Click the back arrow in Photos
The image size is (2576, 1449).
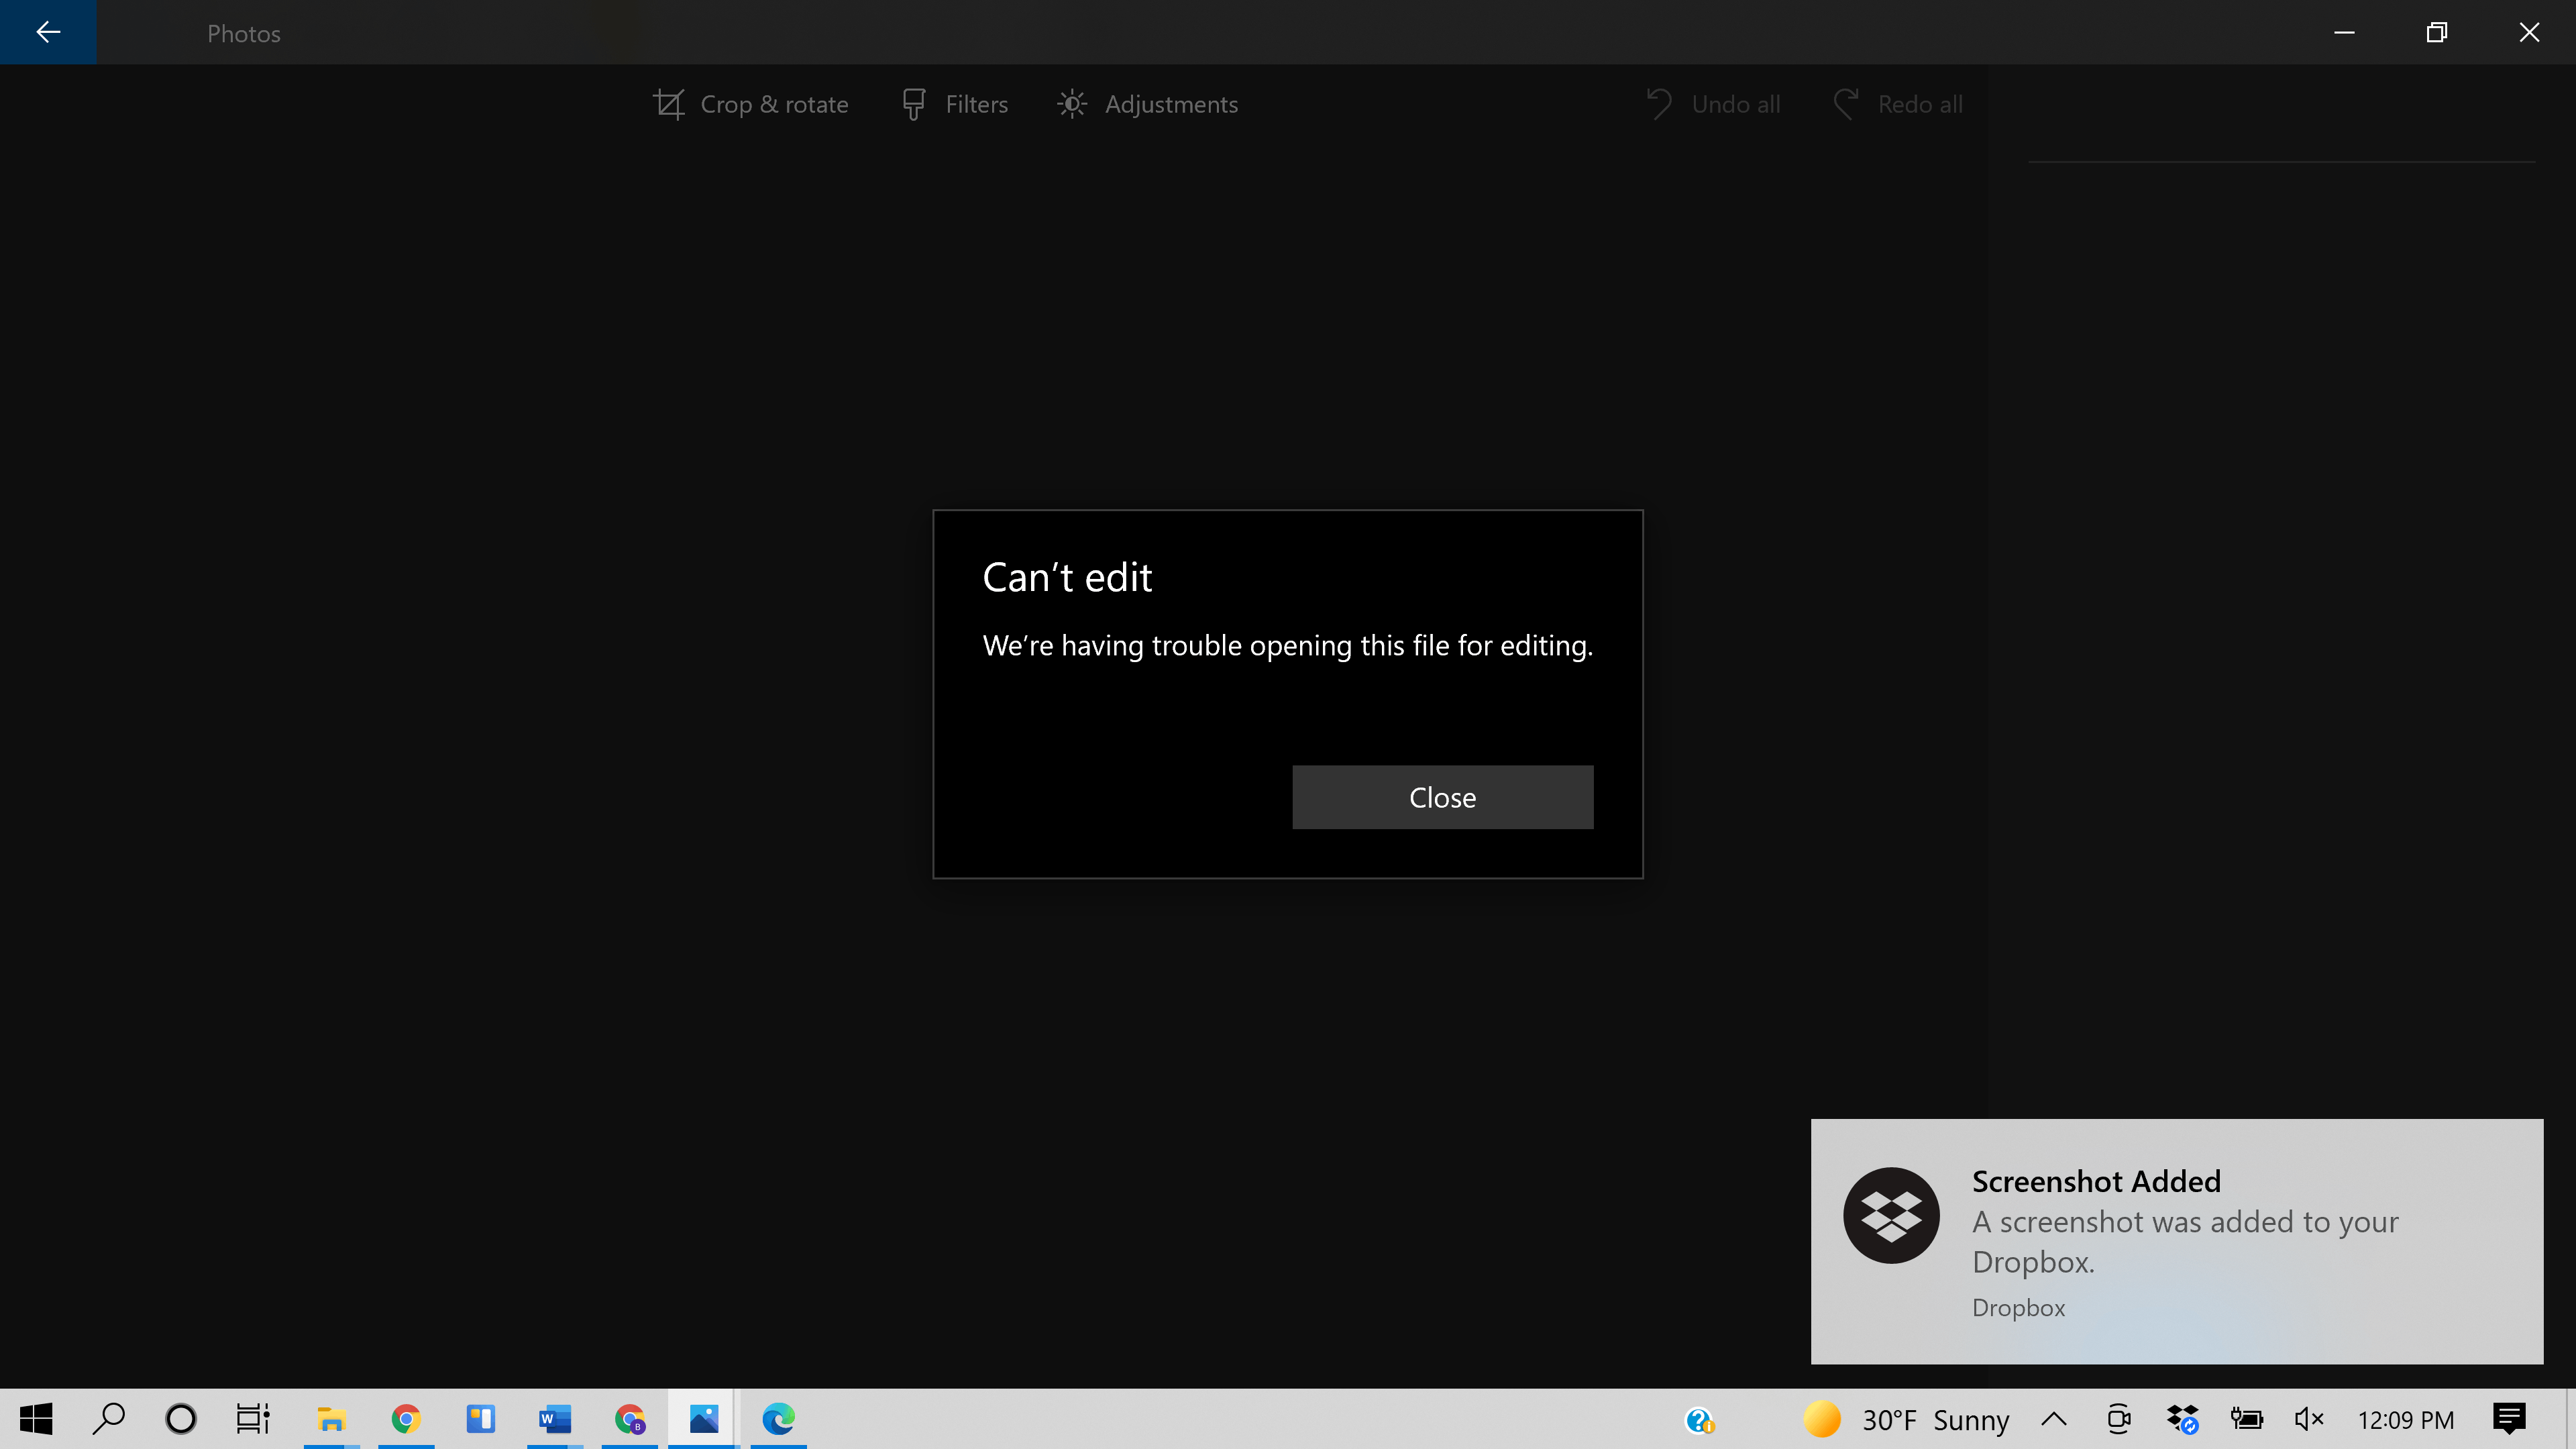(x=48, y=32)
